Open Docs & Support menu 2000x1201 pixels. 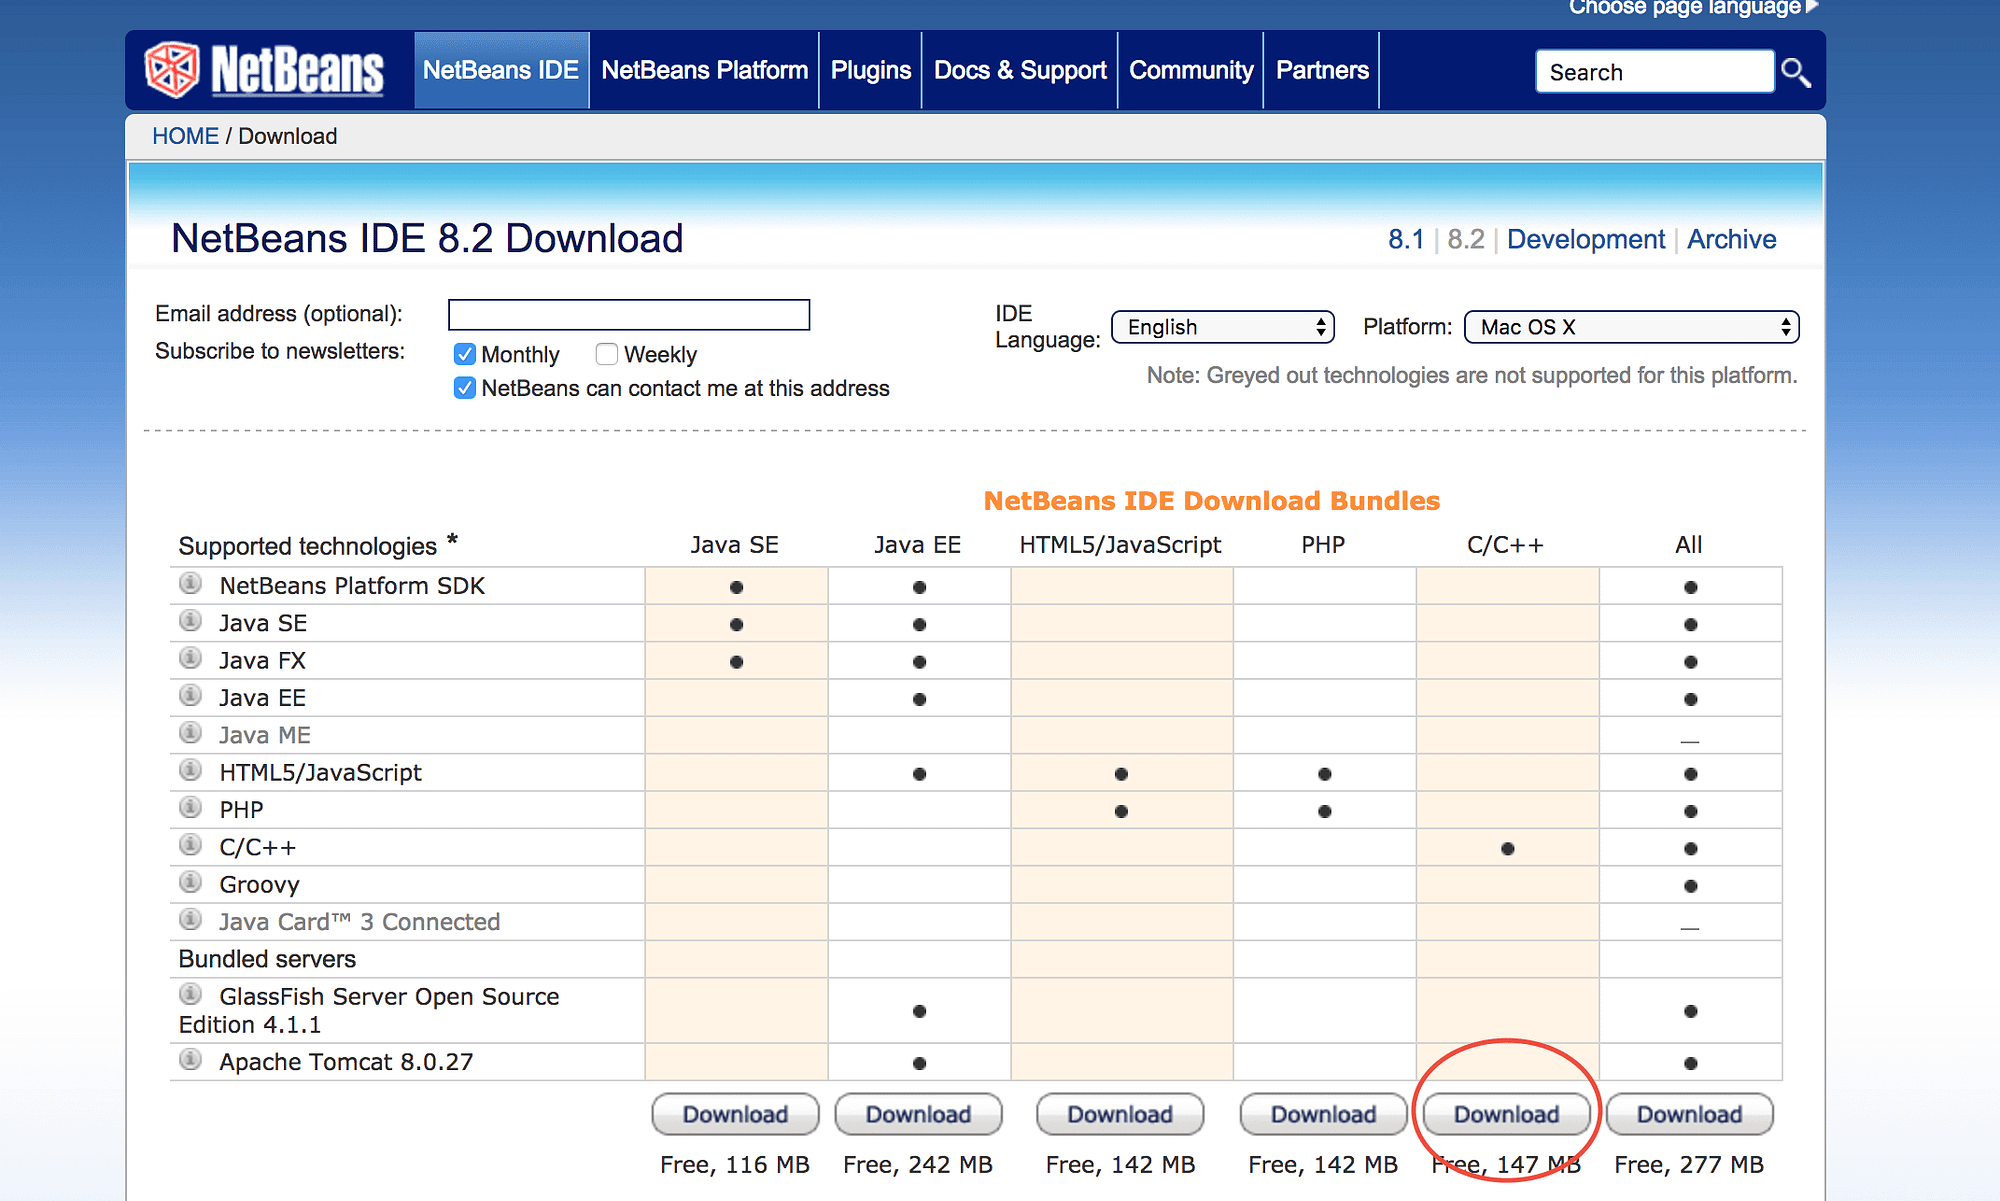[1020, 70]
